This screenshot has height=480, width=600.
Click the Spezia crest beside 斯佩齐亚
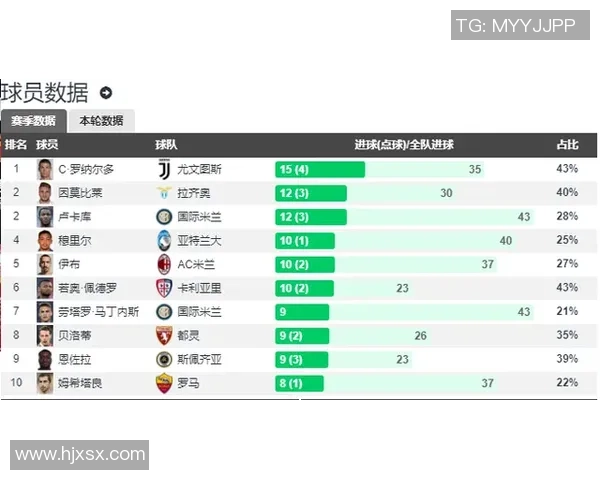[164, 360]
